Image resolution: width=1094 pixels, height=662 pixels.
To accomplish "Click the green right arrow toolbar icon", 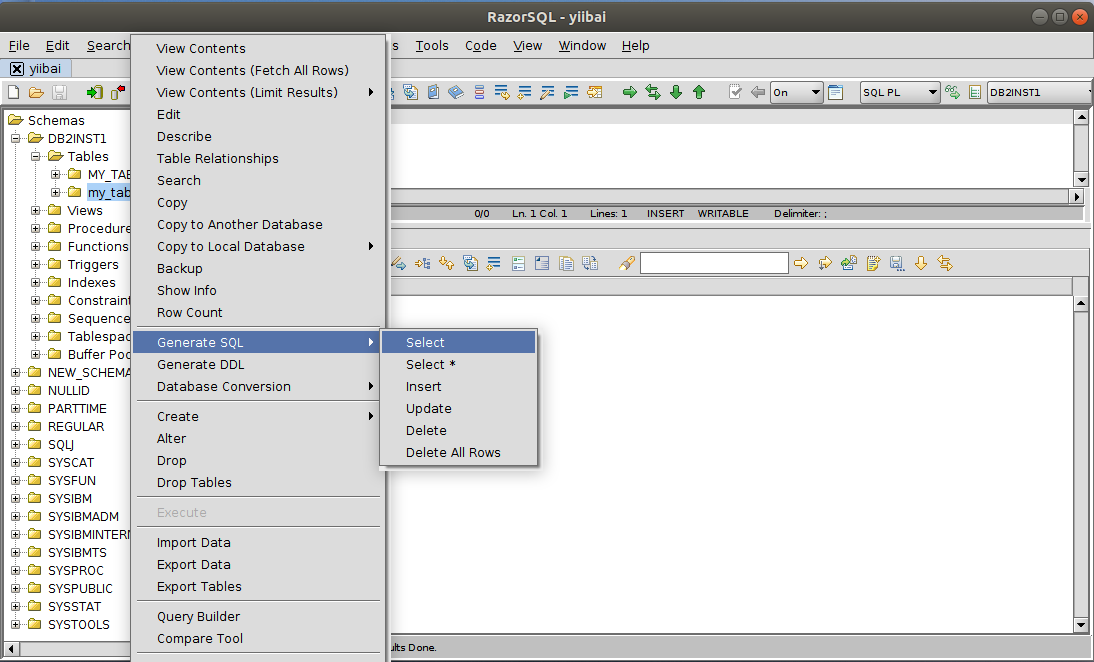I will (630, 92).
